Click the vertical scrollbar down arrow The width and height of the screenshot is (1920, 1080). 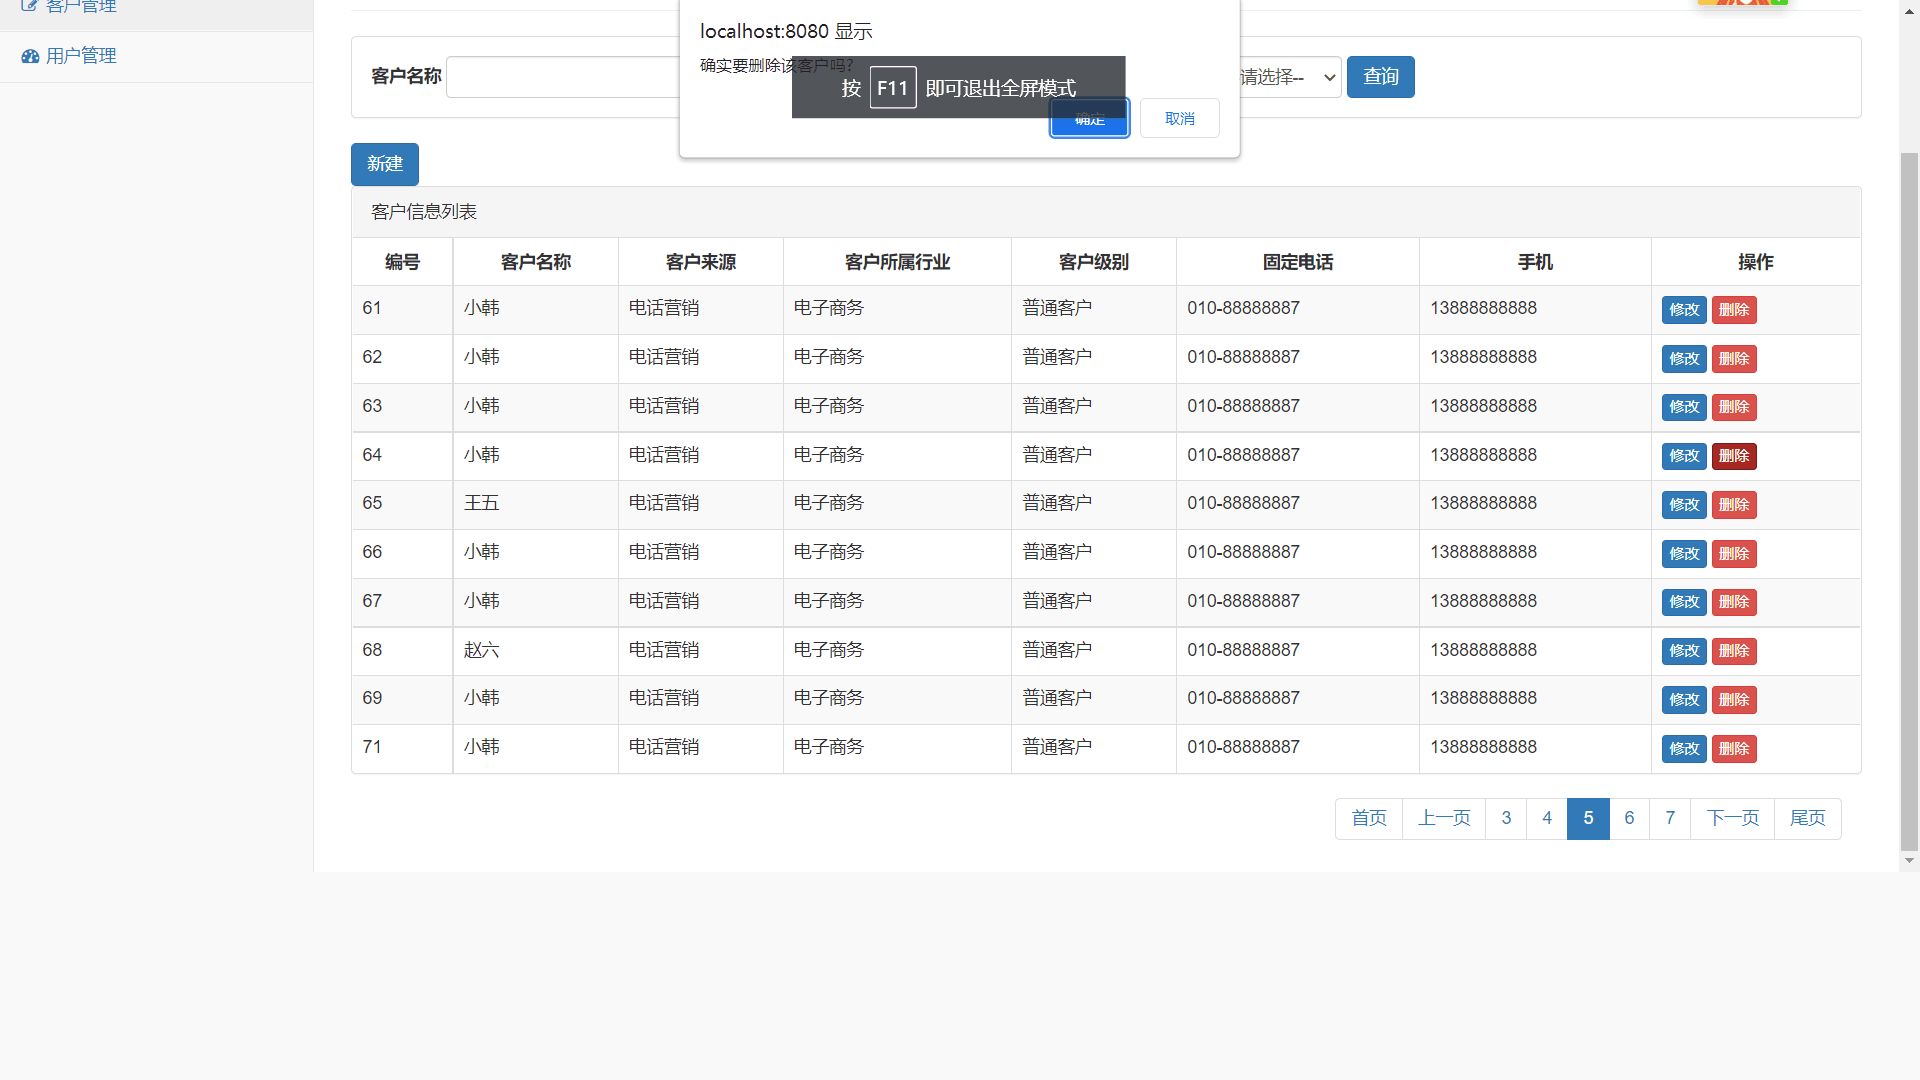coord(1909,860)
